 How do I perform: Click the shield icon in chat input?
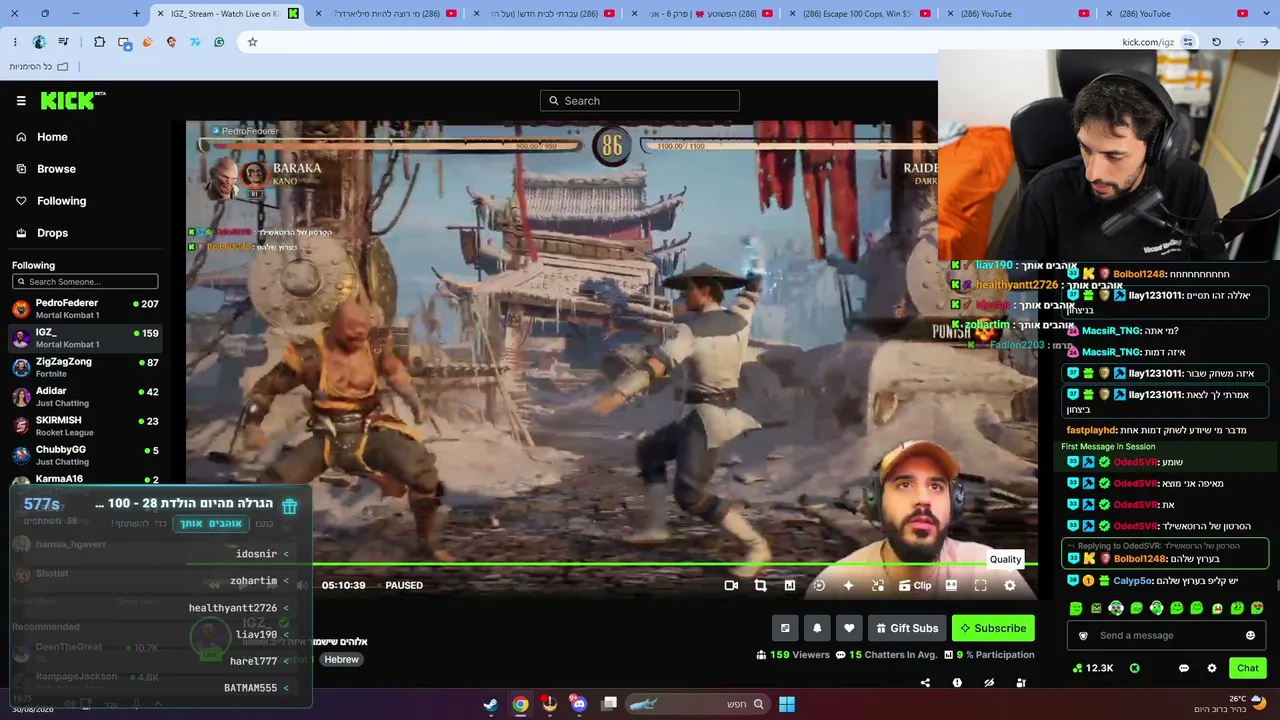coord(1082,636)
